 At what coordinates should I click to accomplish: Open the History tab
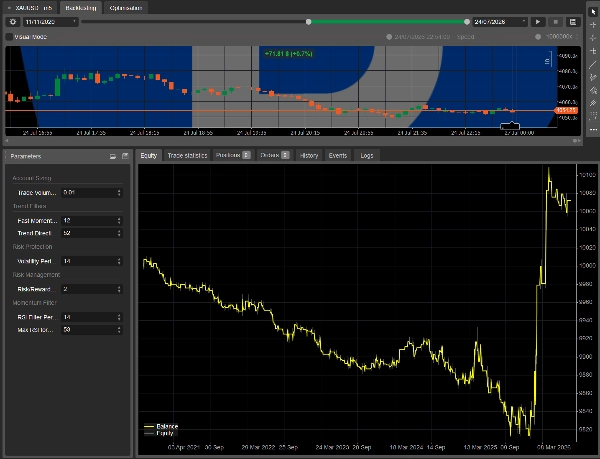[x=309, y=155]
